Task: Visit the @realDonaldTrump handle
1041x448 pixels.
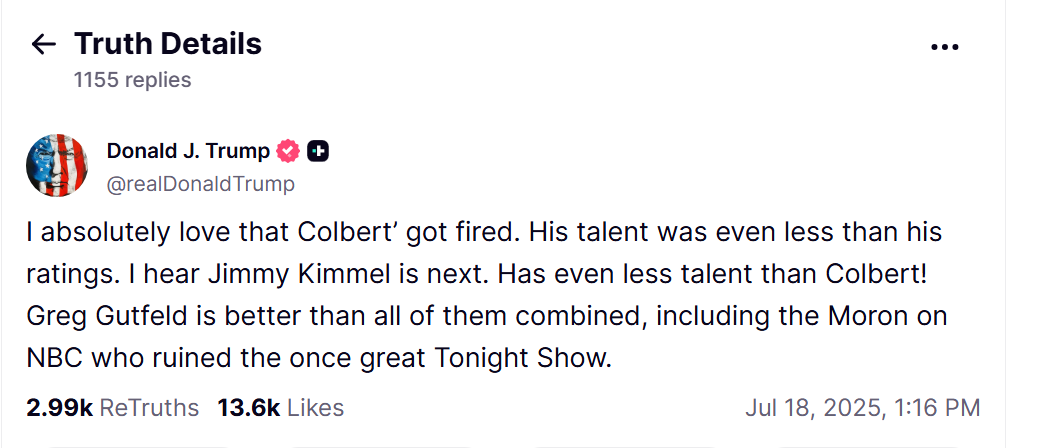Action: click(x=200, y=184)
